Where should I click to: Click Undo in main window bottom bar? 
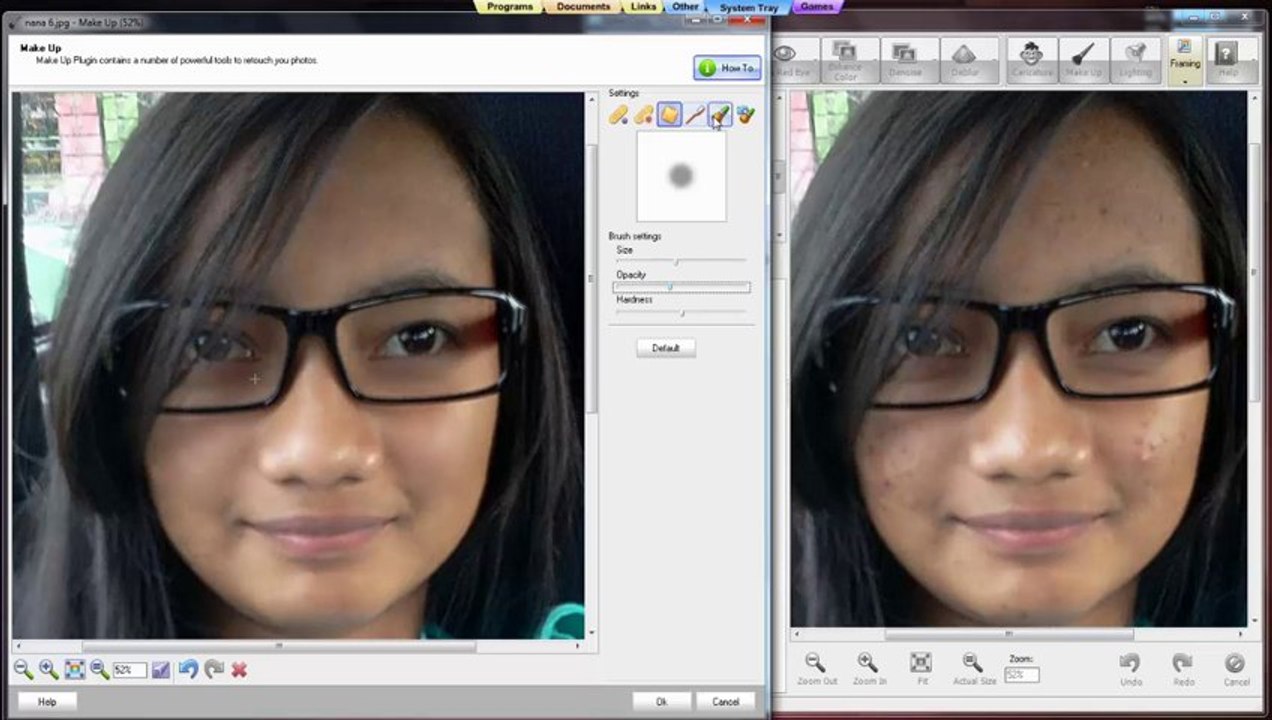point(1130,669)
